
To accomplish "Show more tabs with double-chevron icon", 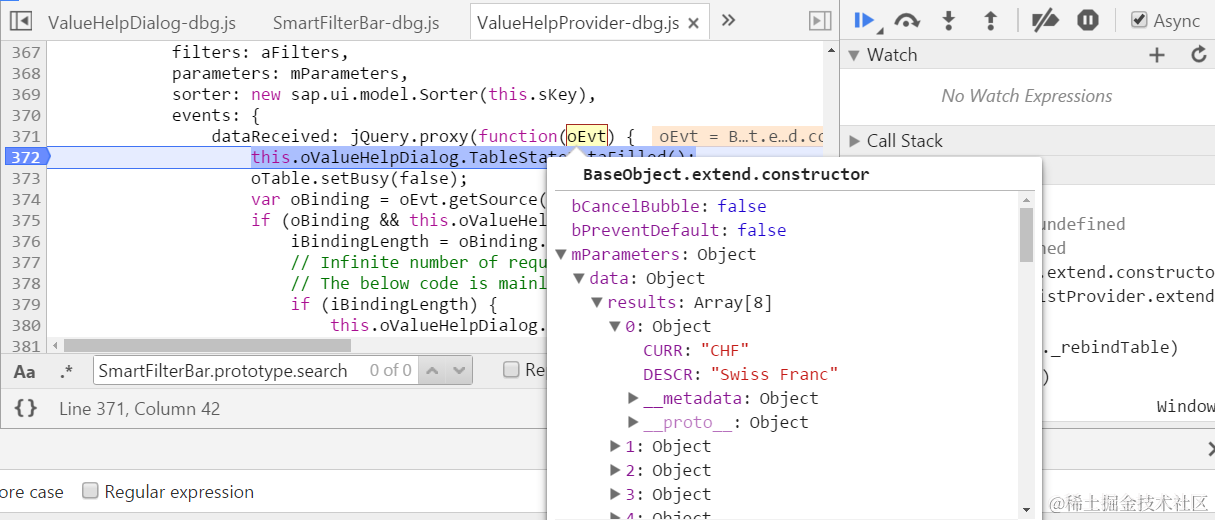I will pyautogui.click(x=728, y=20).
